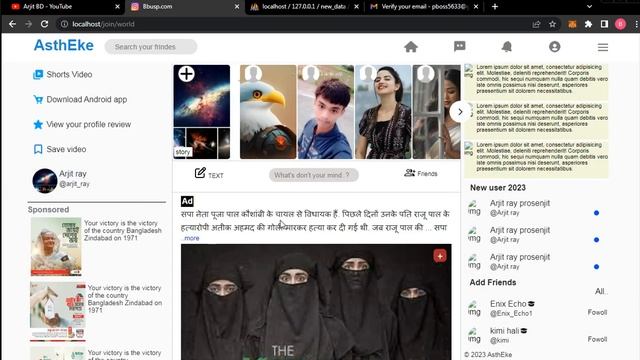Open tab search dropdown chevron
640x360 pixels.
(589, 7)
